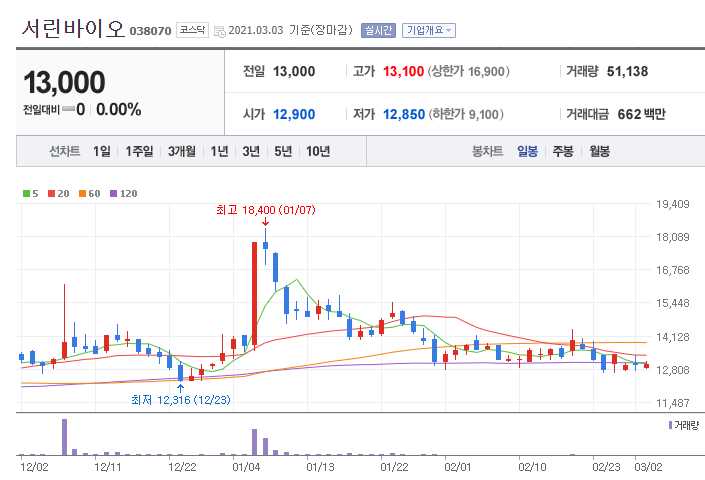705x480 pixels.
Task: Click the stock name 서린바이오
Action: pyautogui.click(x=73, y=29)
